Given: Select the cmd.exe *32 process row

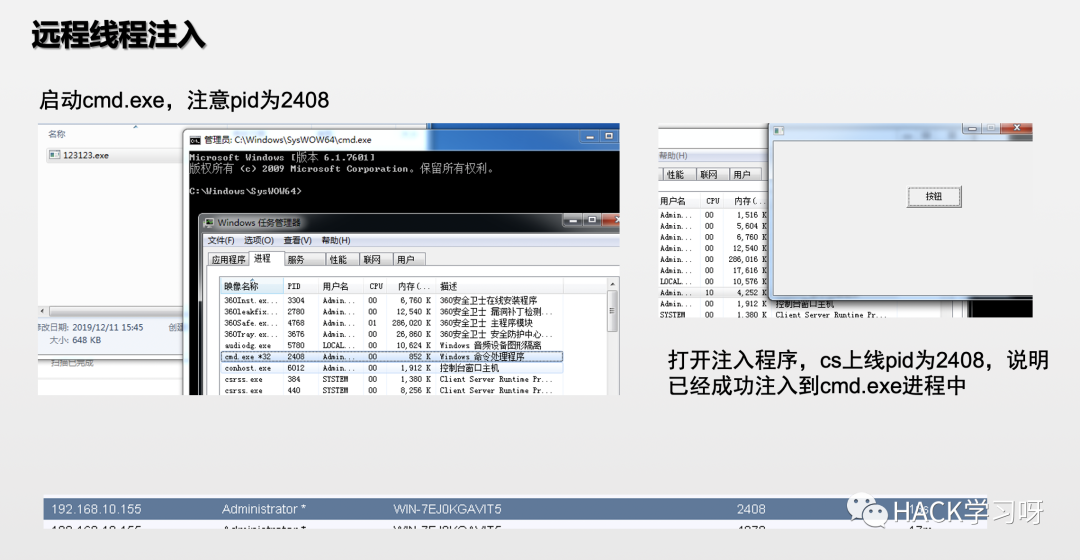Looking at the screenshot, I should (391, 357).
